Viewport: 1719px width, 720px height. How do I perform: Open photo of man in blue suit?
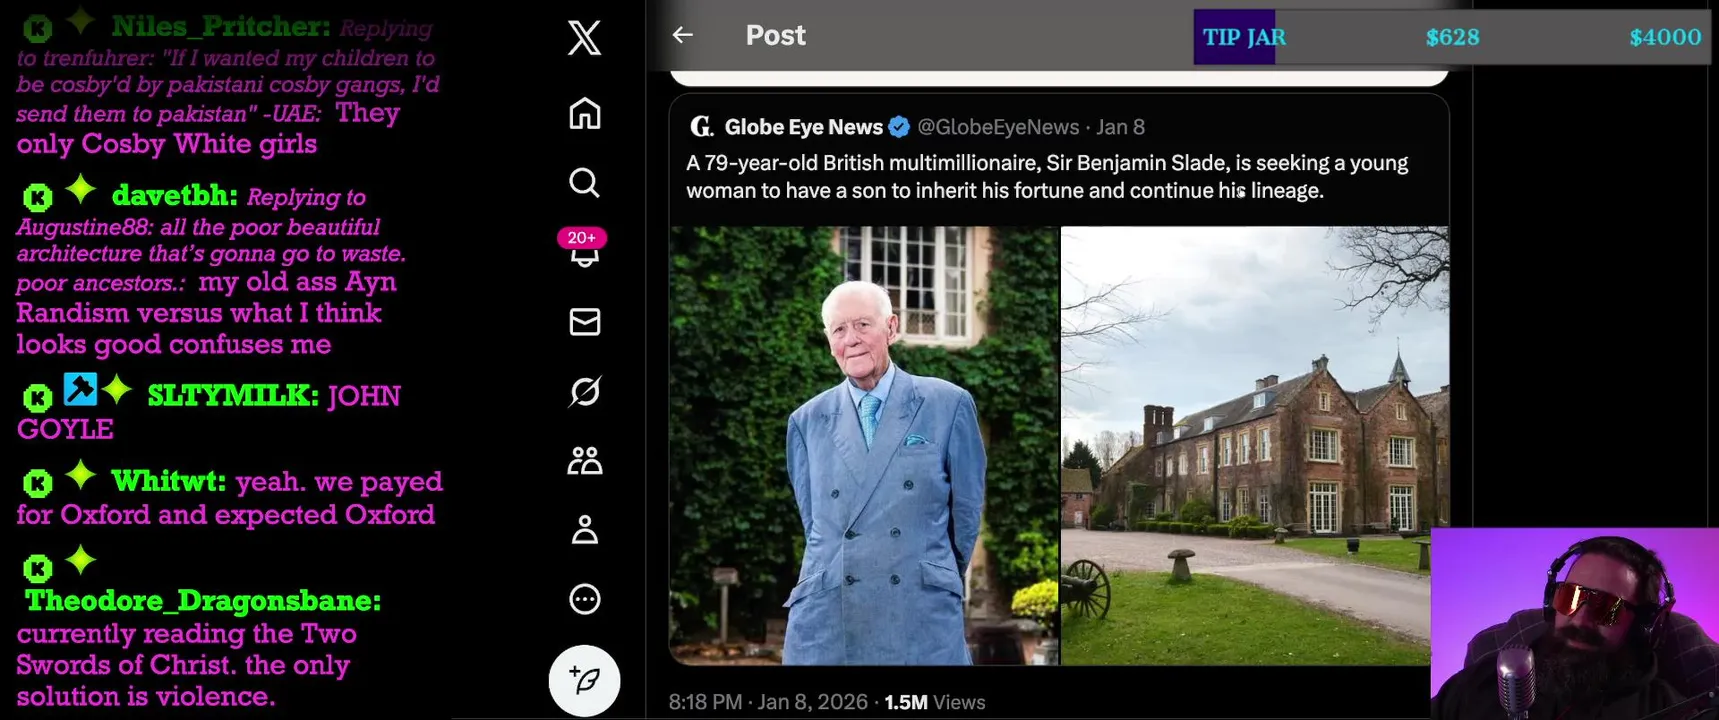[864, 445]
